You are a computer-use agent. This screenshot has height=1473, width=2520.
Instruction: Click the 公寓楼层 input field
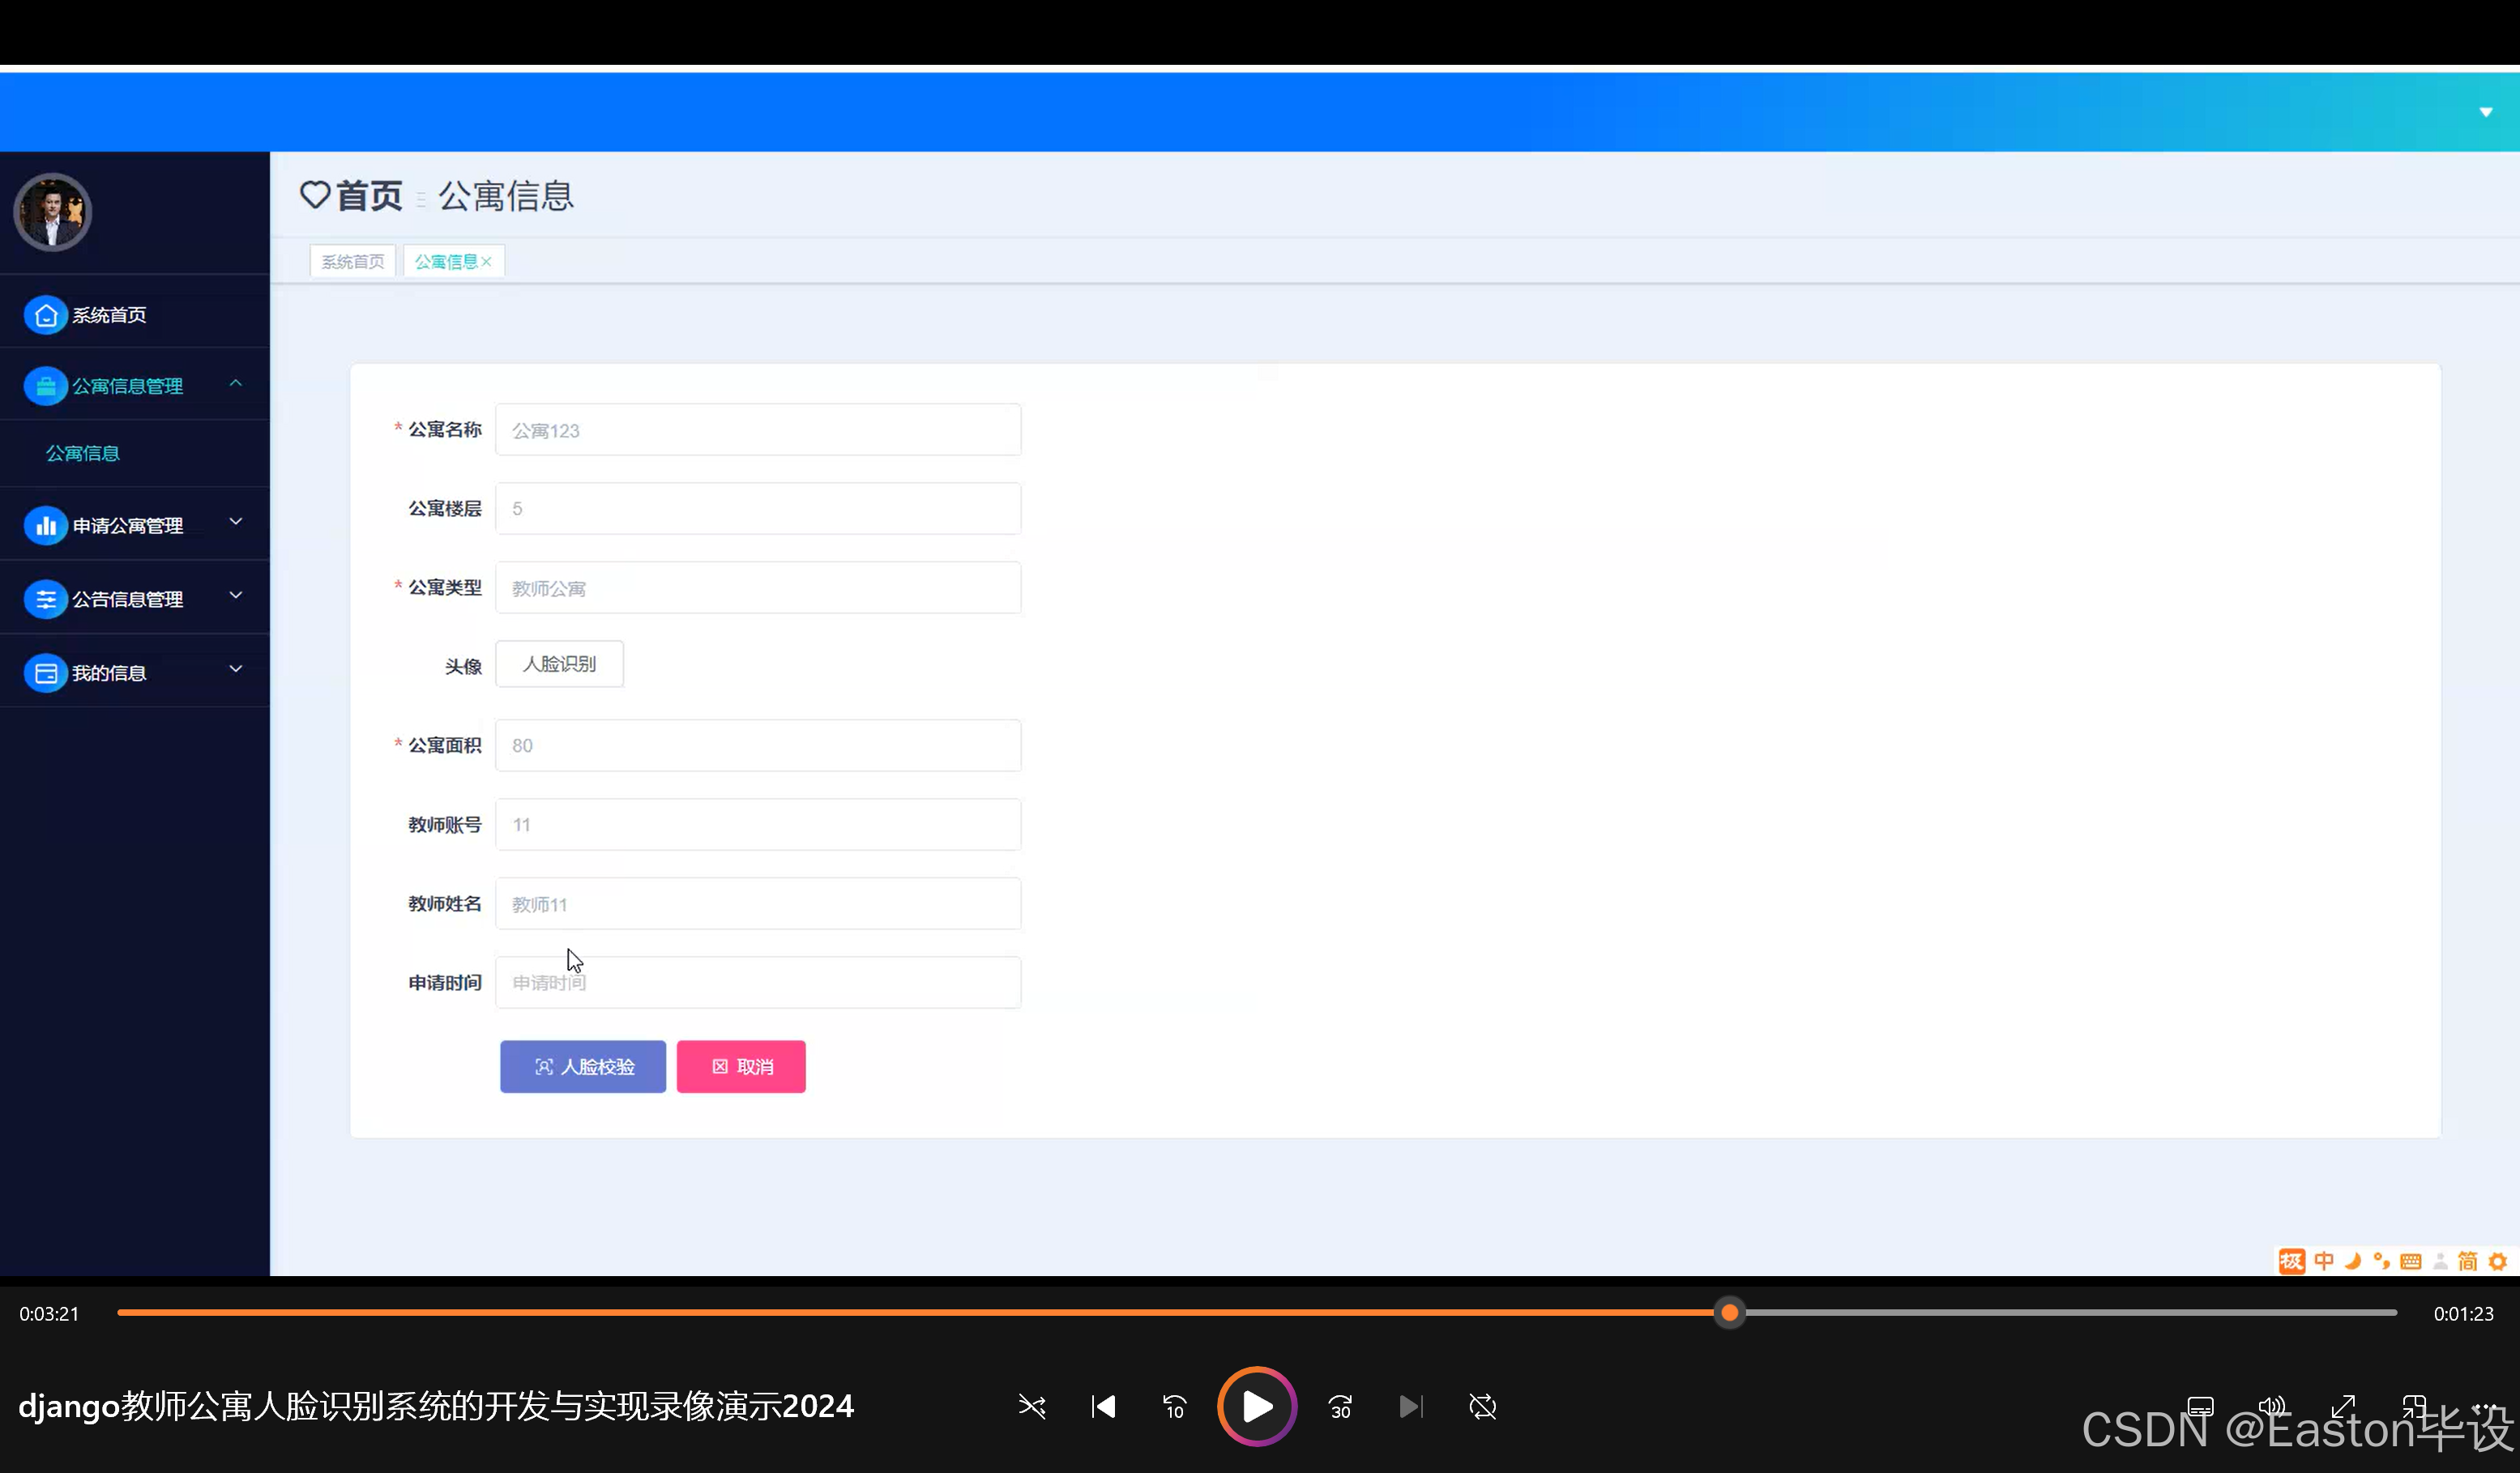coord(758,509)
